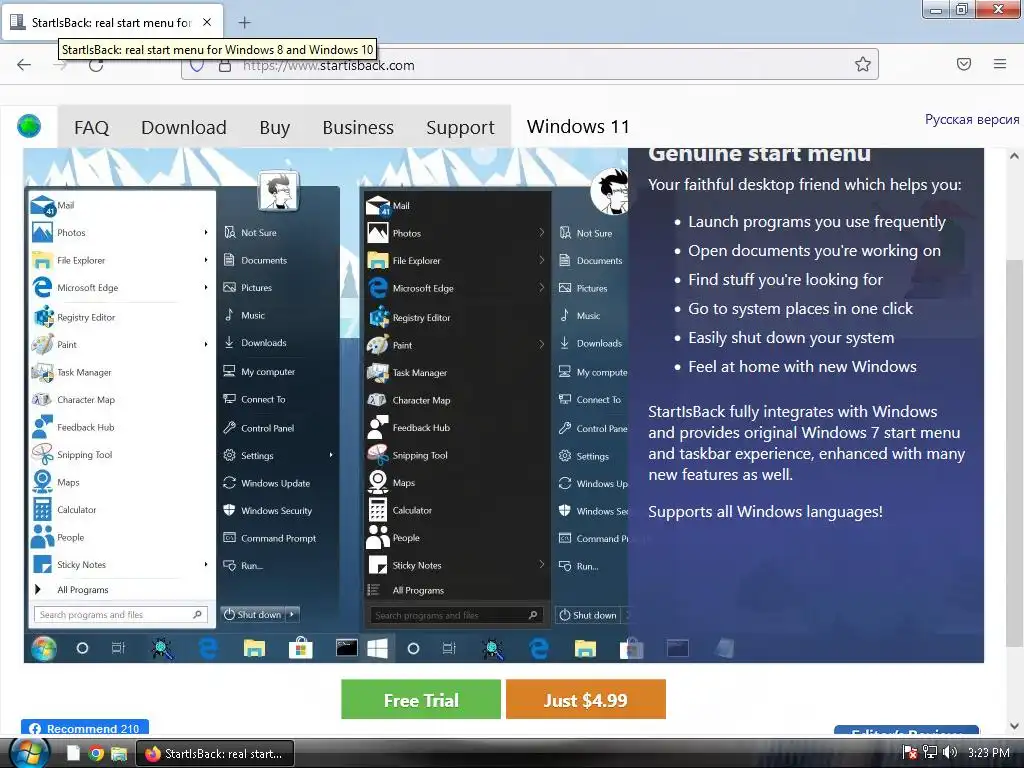Click the Shut down button in light menu
Screen dimensions: 1024x768
coord(253,614)
